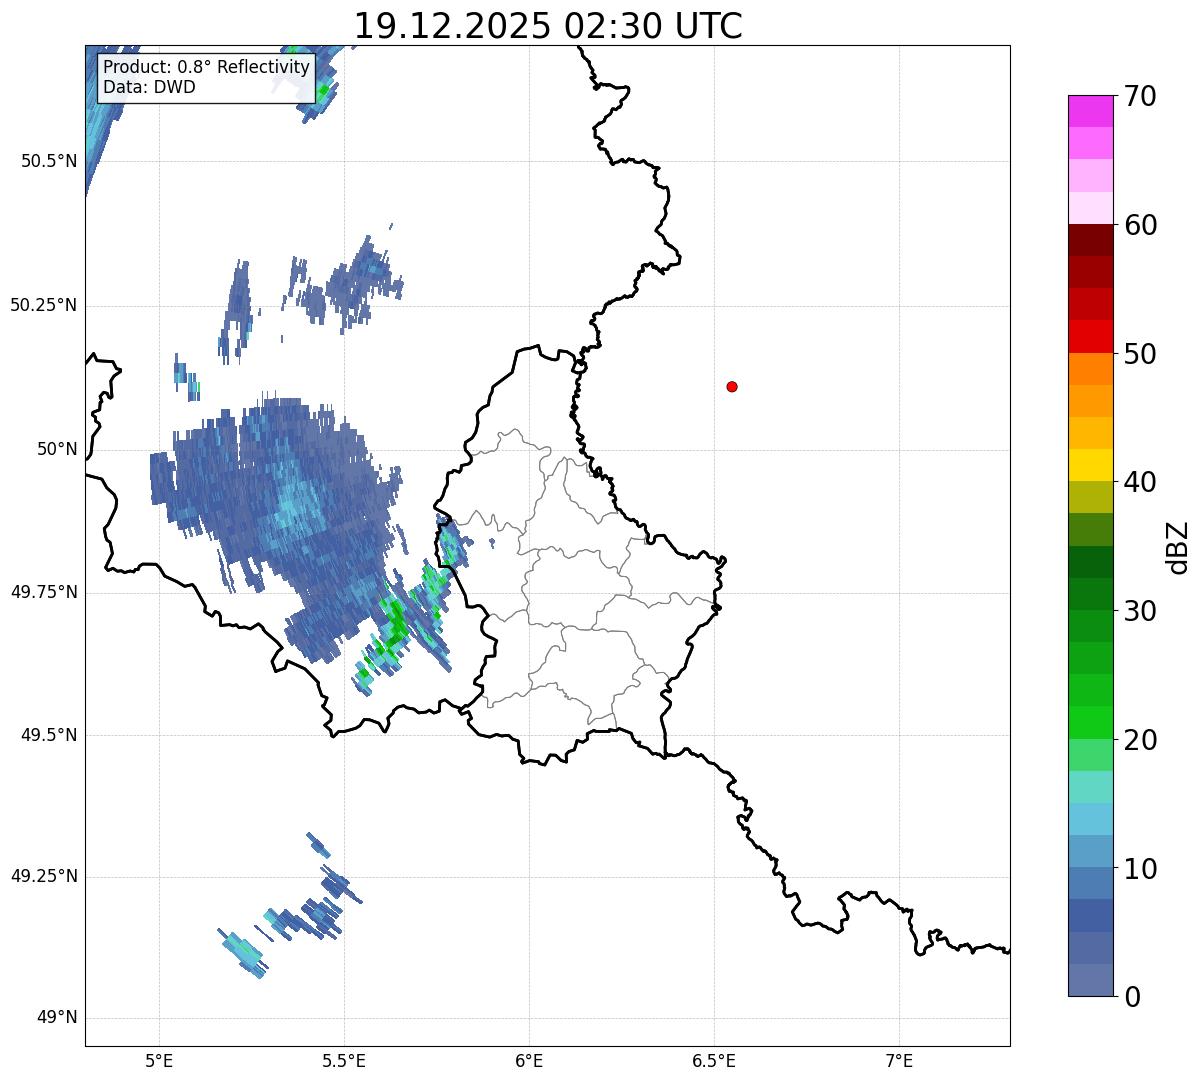Click the 5°E longitude label

159,1061
